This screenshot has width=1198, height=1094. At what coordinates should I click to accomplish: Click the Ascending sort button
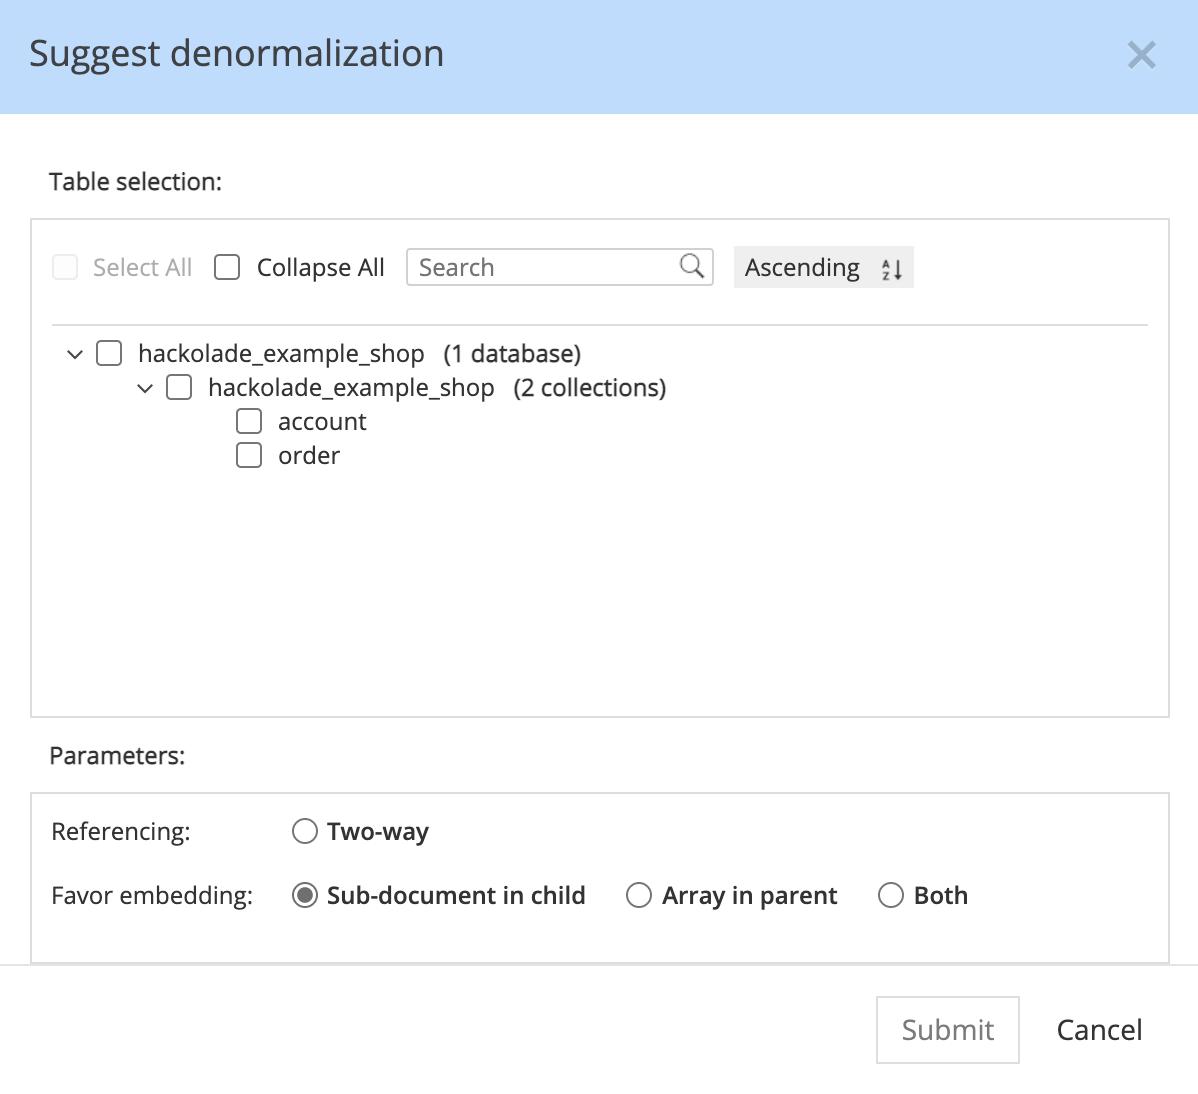[822, 267]
